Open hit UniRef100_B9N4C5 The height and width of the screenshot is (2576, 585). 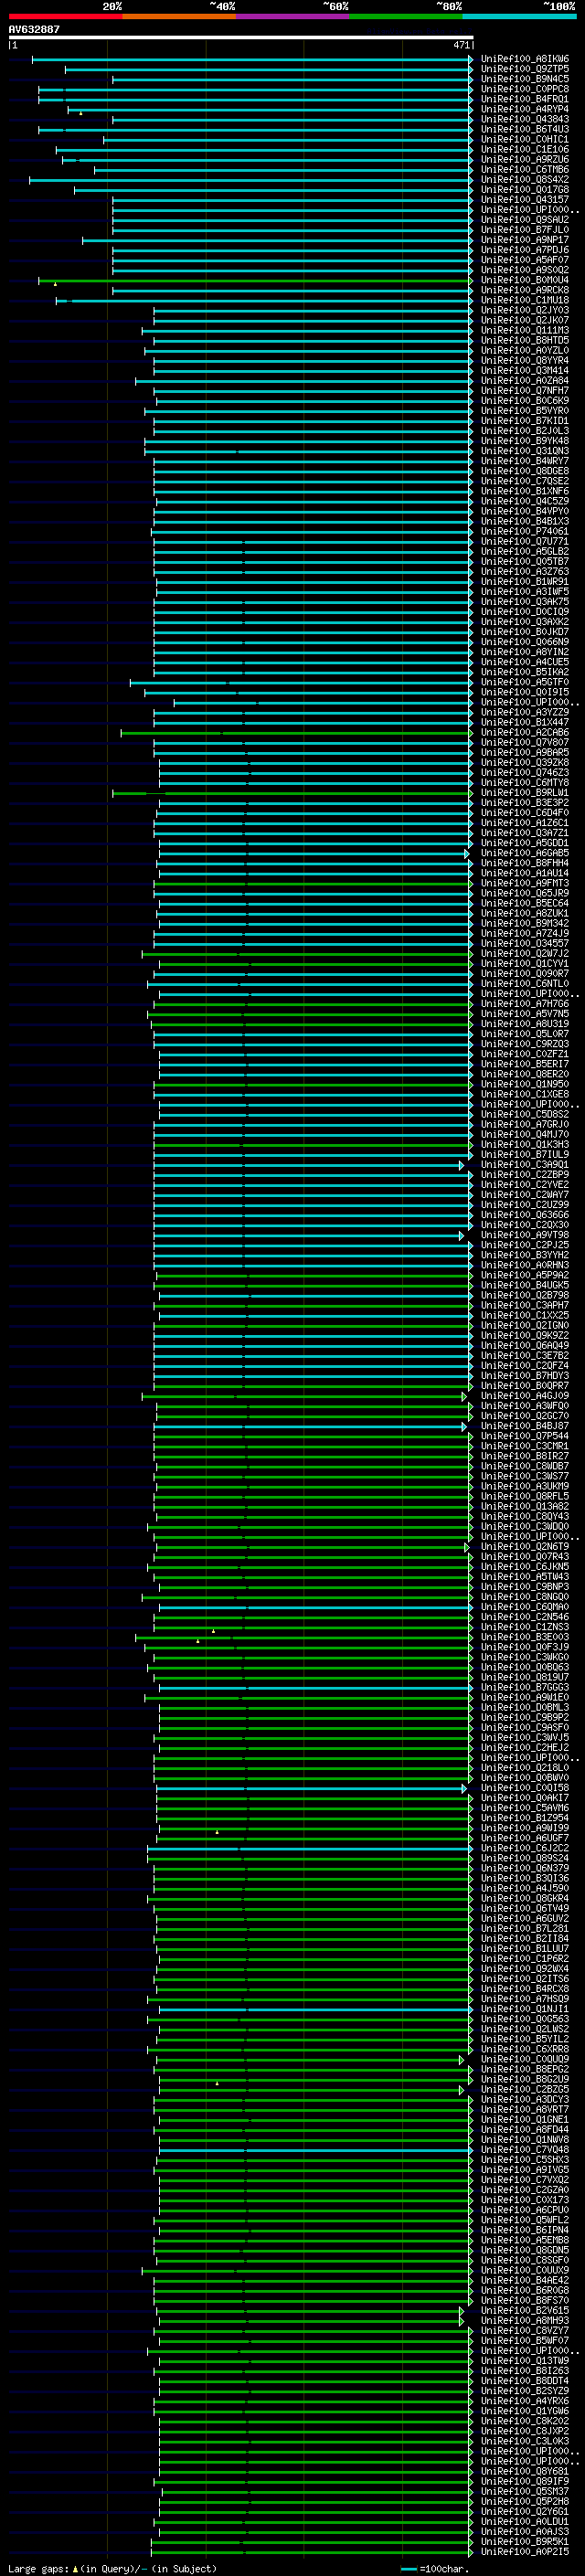(525, 79)
